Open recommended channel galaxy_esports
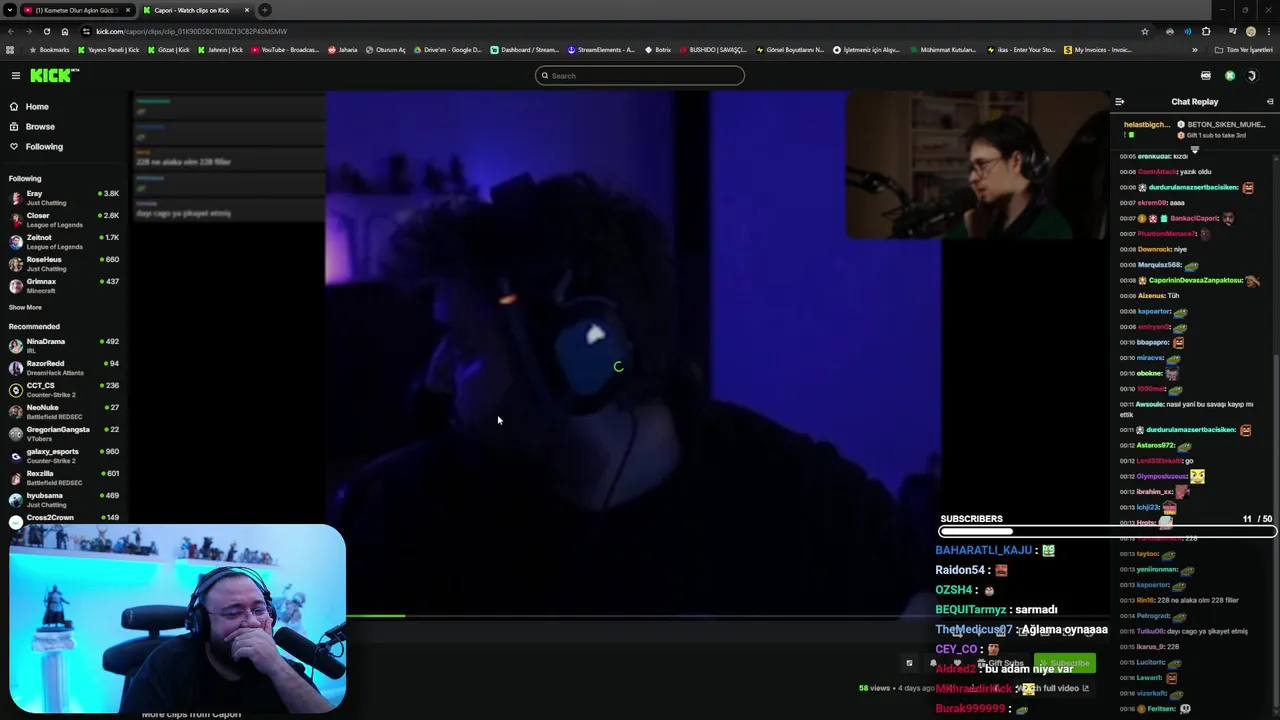The width and height of the screenshot is (1280, 720). point(64,455)
